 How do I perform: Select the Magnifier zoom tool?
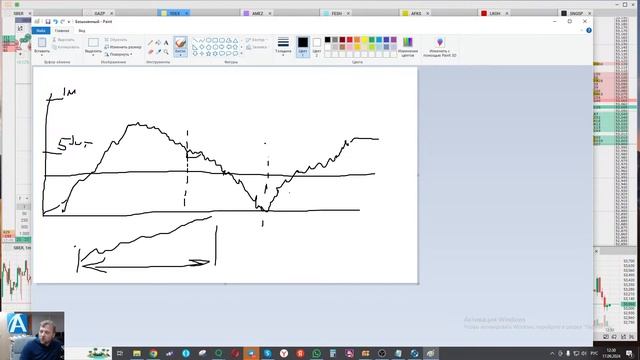[166, 52]
